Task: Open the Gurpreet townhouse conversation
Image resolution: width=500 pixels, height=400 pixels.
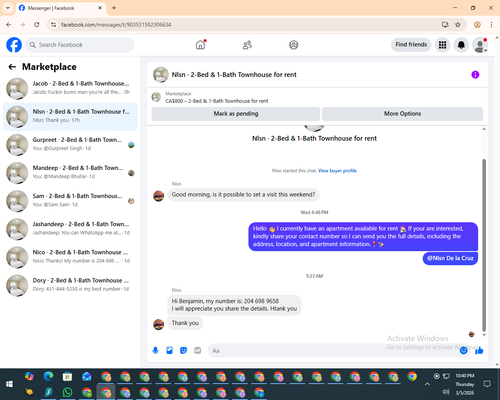Action: (70, 145)
